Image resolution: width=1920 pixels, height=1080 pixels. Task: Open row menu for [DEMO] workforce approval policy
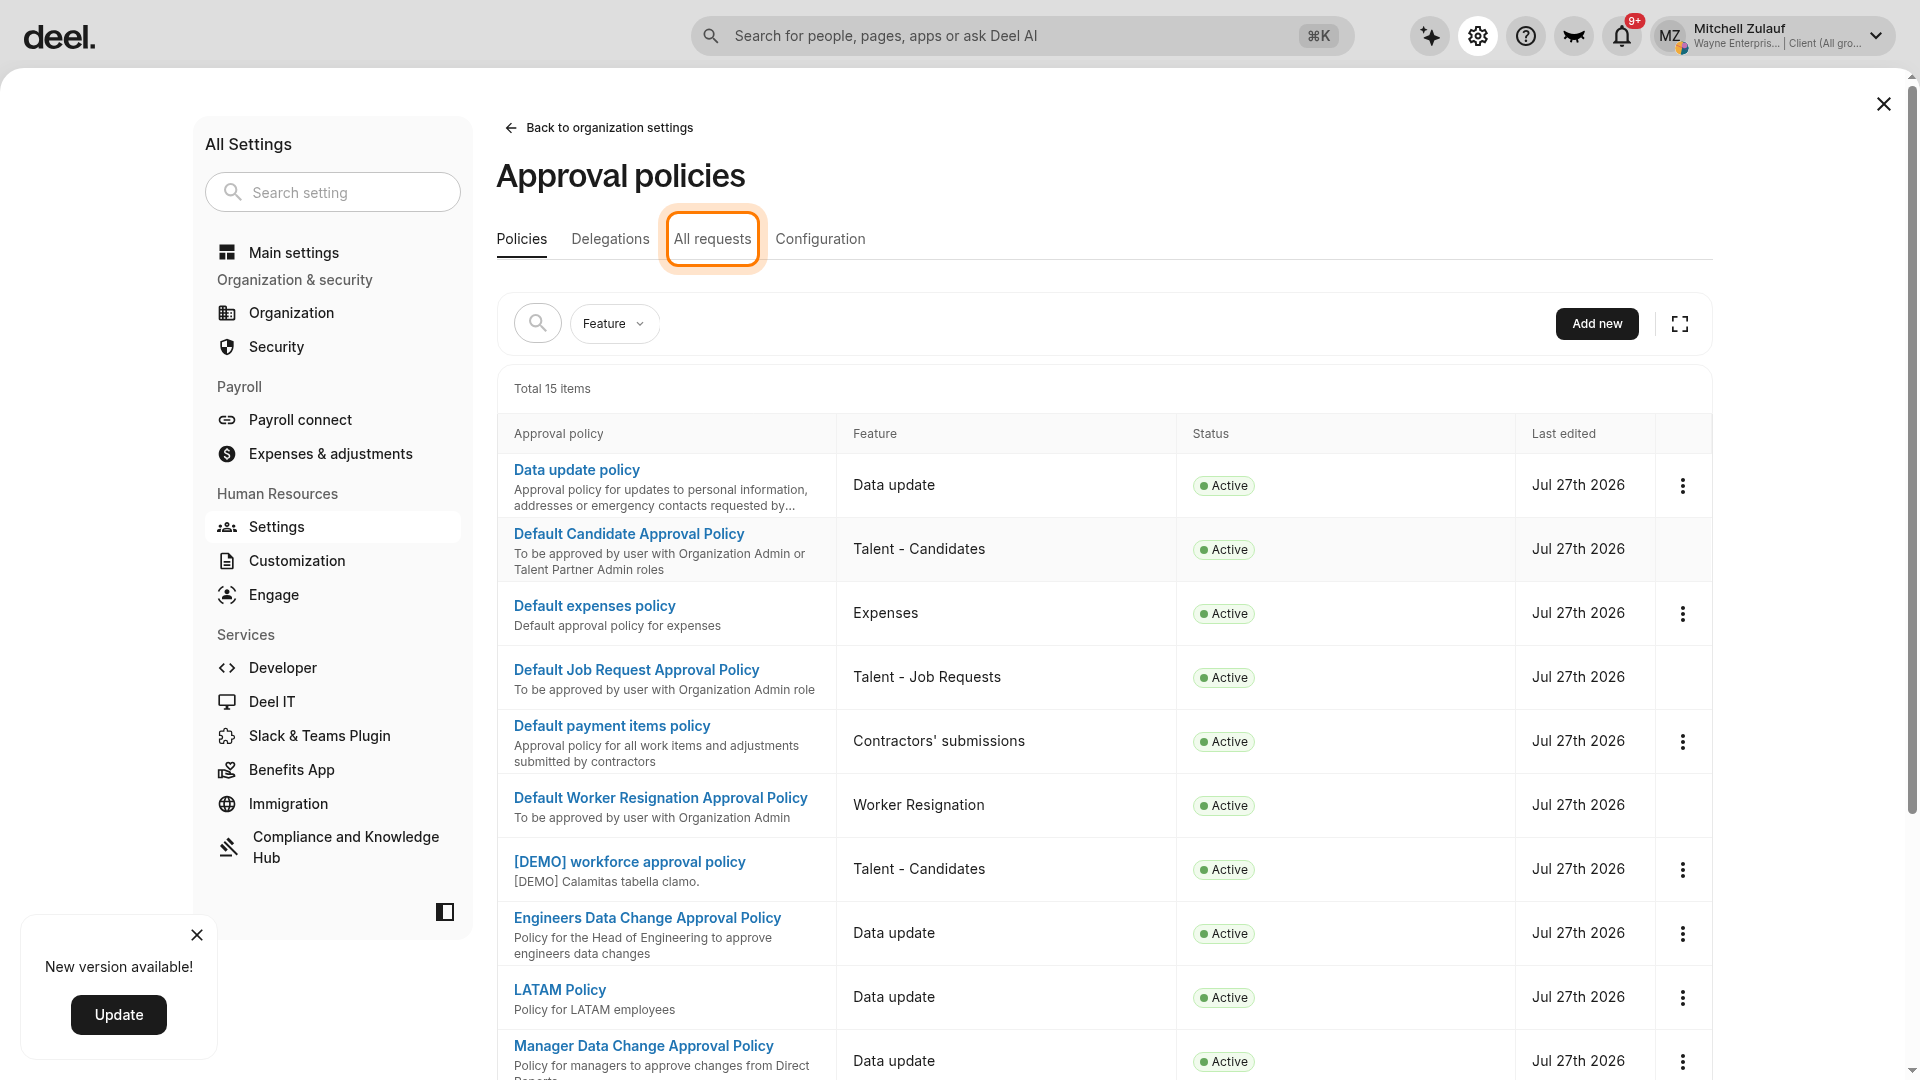tap(1683, 870)
